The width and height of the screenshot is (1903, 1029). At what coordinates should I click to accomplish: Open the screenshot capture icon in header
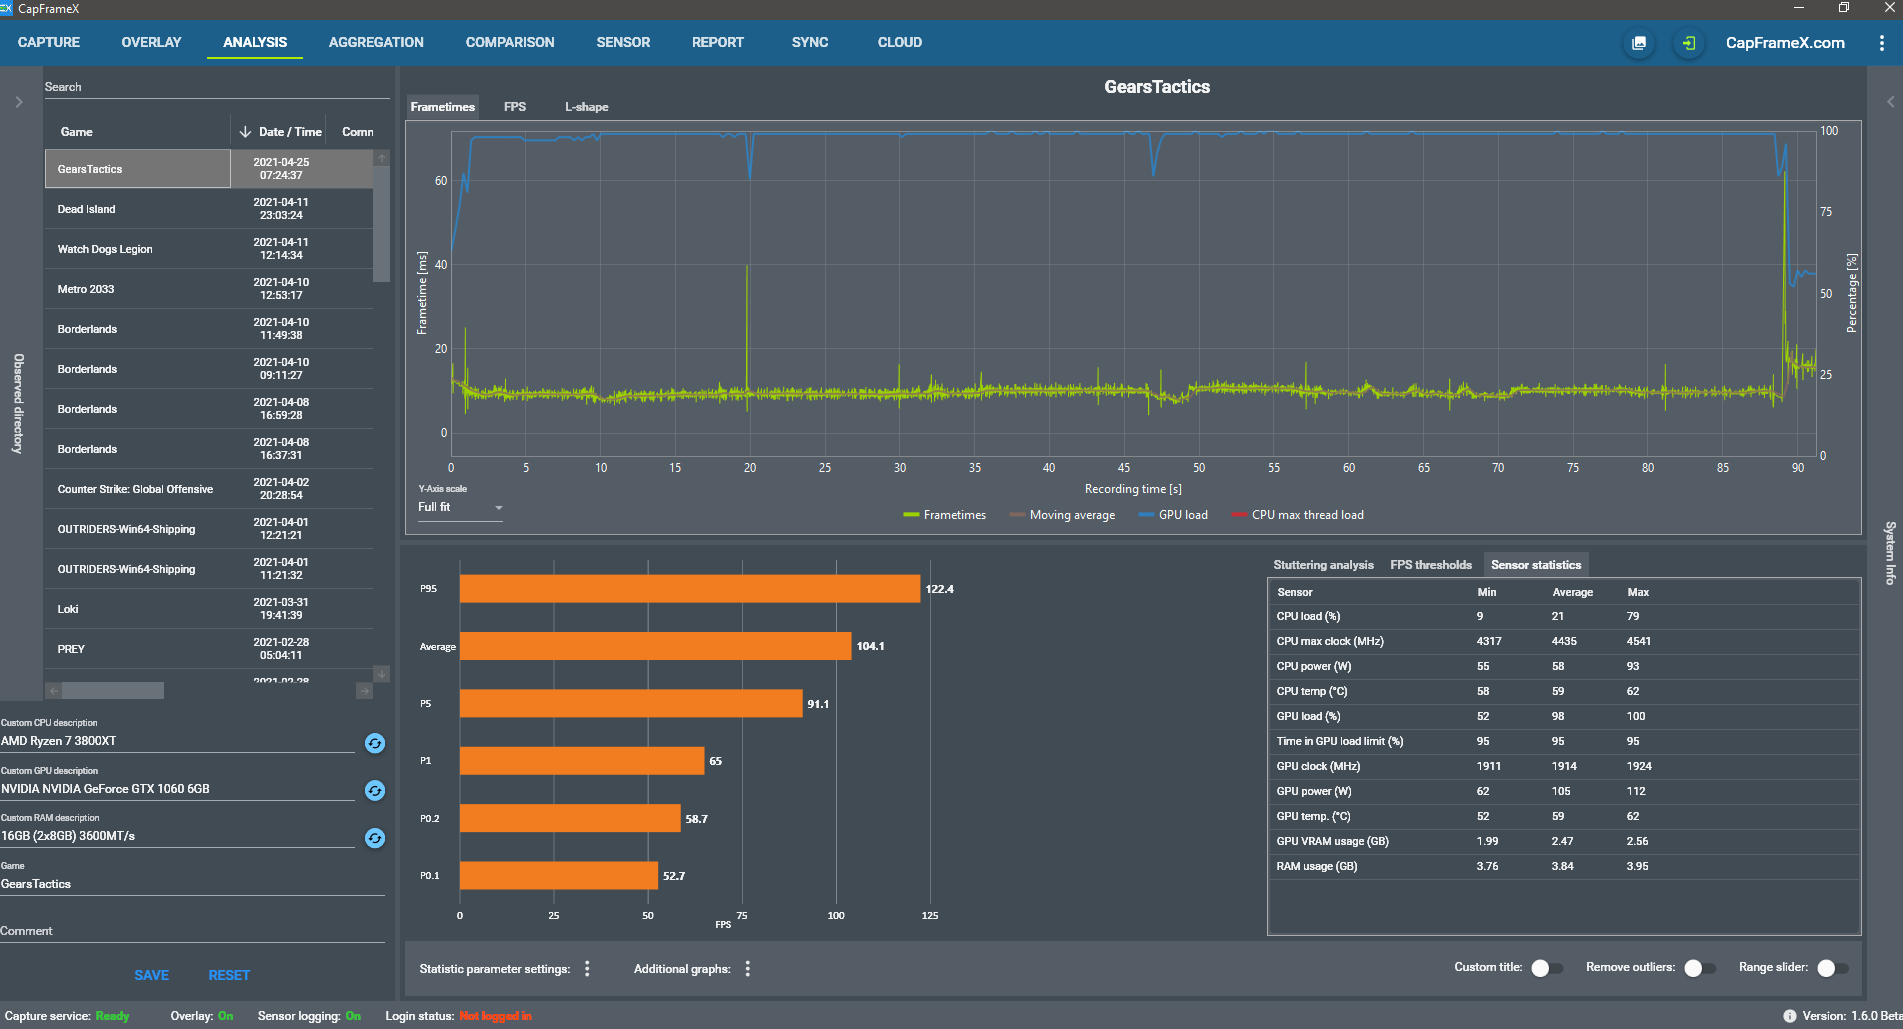[1638, 43]
